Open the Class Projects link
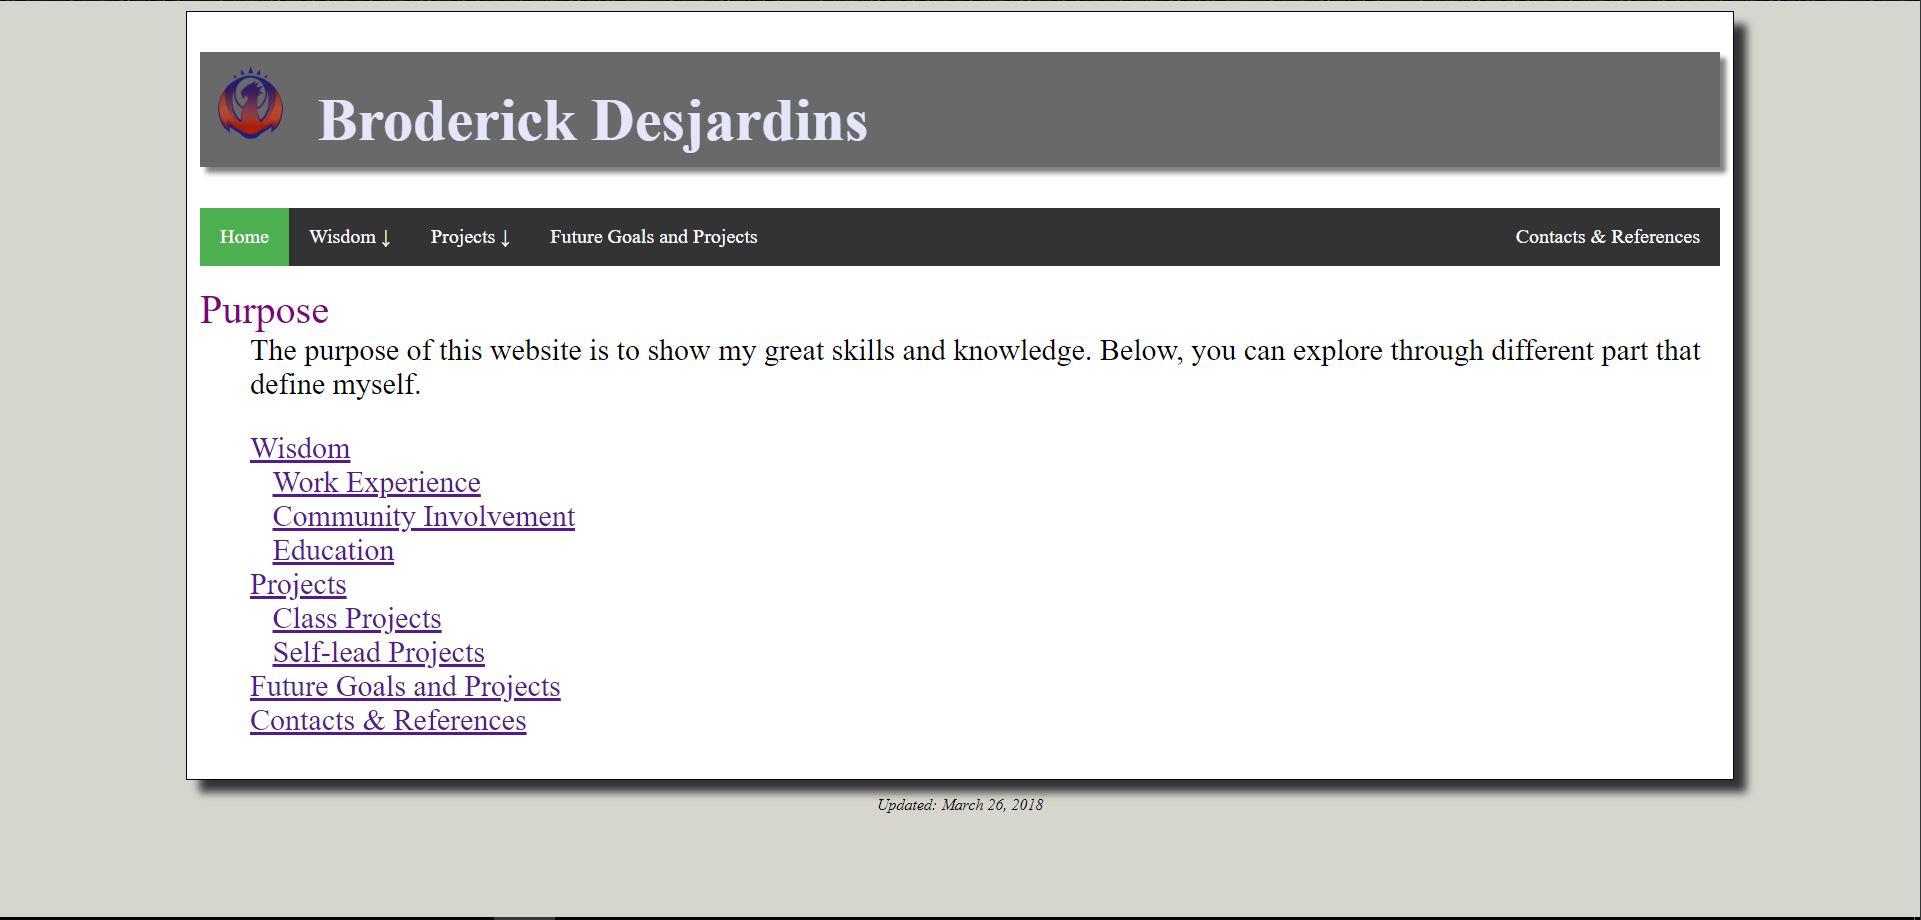Screen dimensions: 1921x920 pyautogui.click(x=356, y=619)
